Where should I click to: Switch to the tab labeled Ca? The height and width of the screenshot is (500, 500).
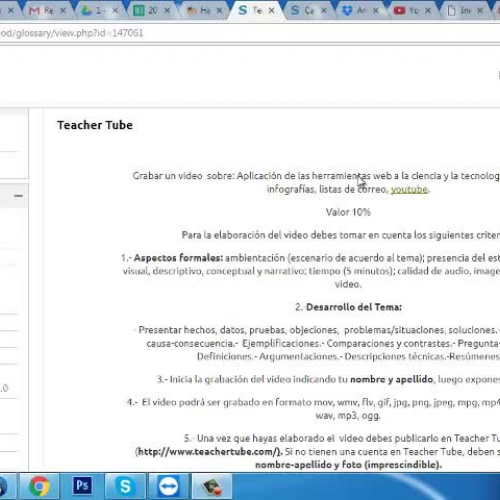click(305, 11)
